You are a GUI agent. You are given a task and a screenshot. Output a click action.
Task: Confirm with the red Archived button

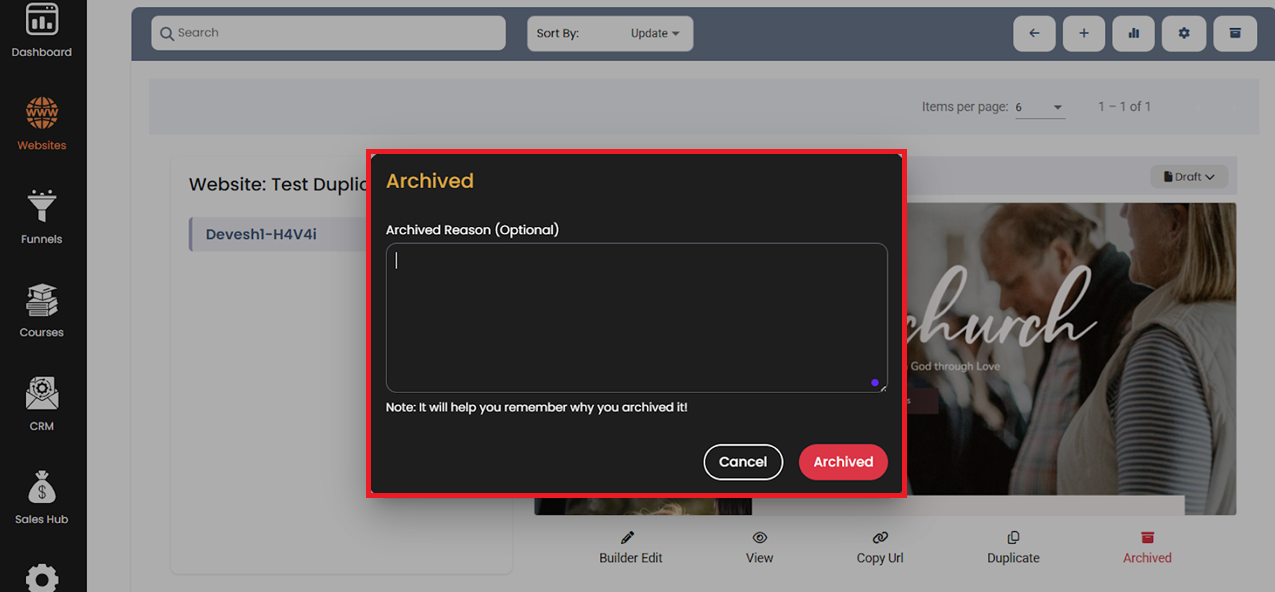pos(843,462)
